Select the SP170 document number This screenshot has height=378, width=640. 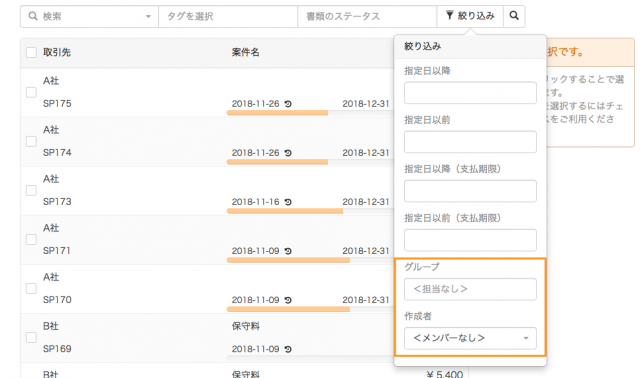57,300
